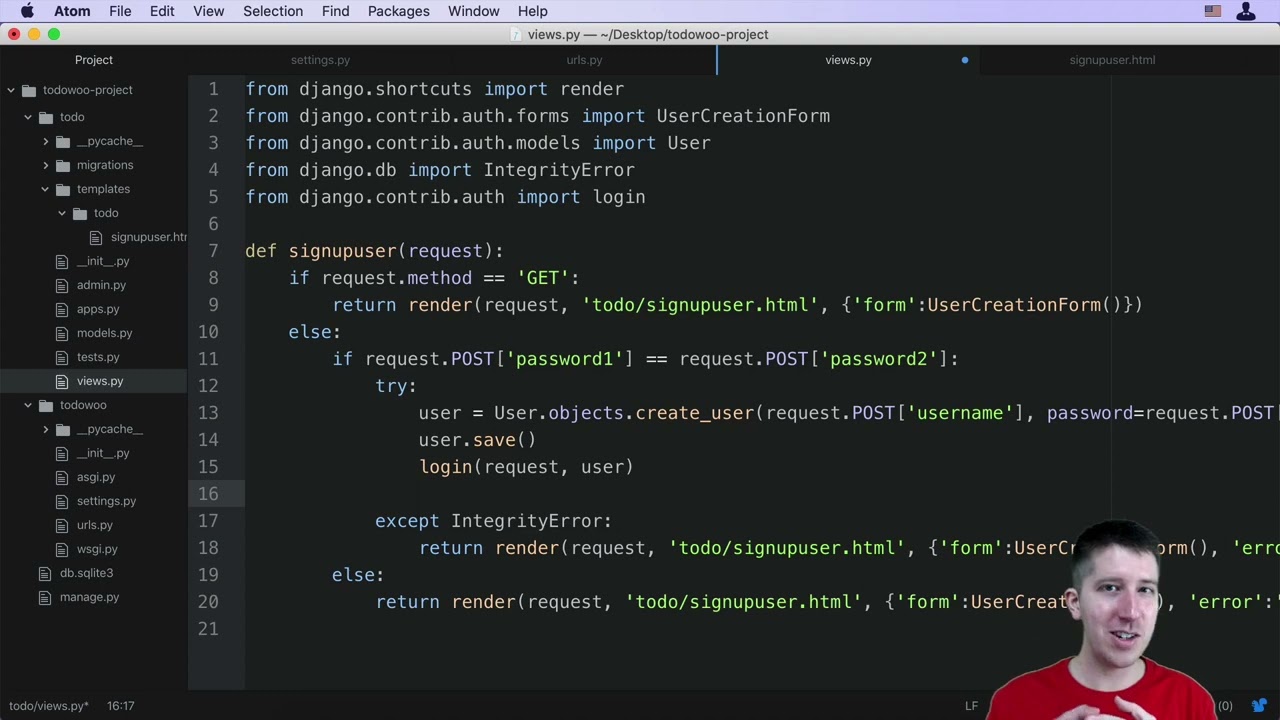
Task: Open the Find menu
Action: coord(335,11)
